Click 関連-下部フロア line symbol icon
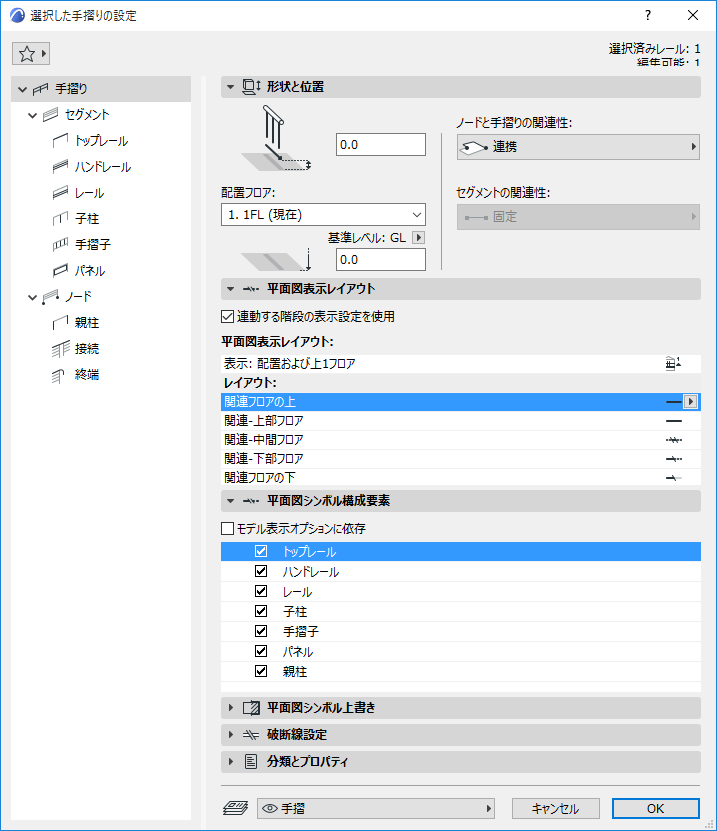The width and height of the screenshot is (717, 831). pyautogui.click(x=674, y=459)
